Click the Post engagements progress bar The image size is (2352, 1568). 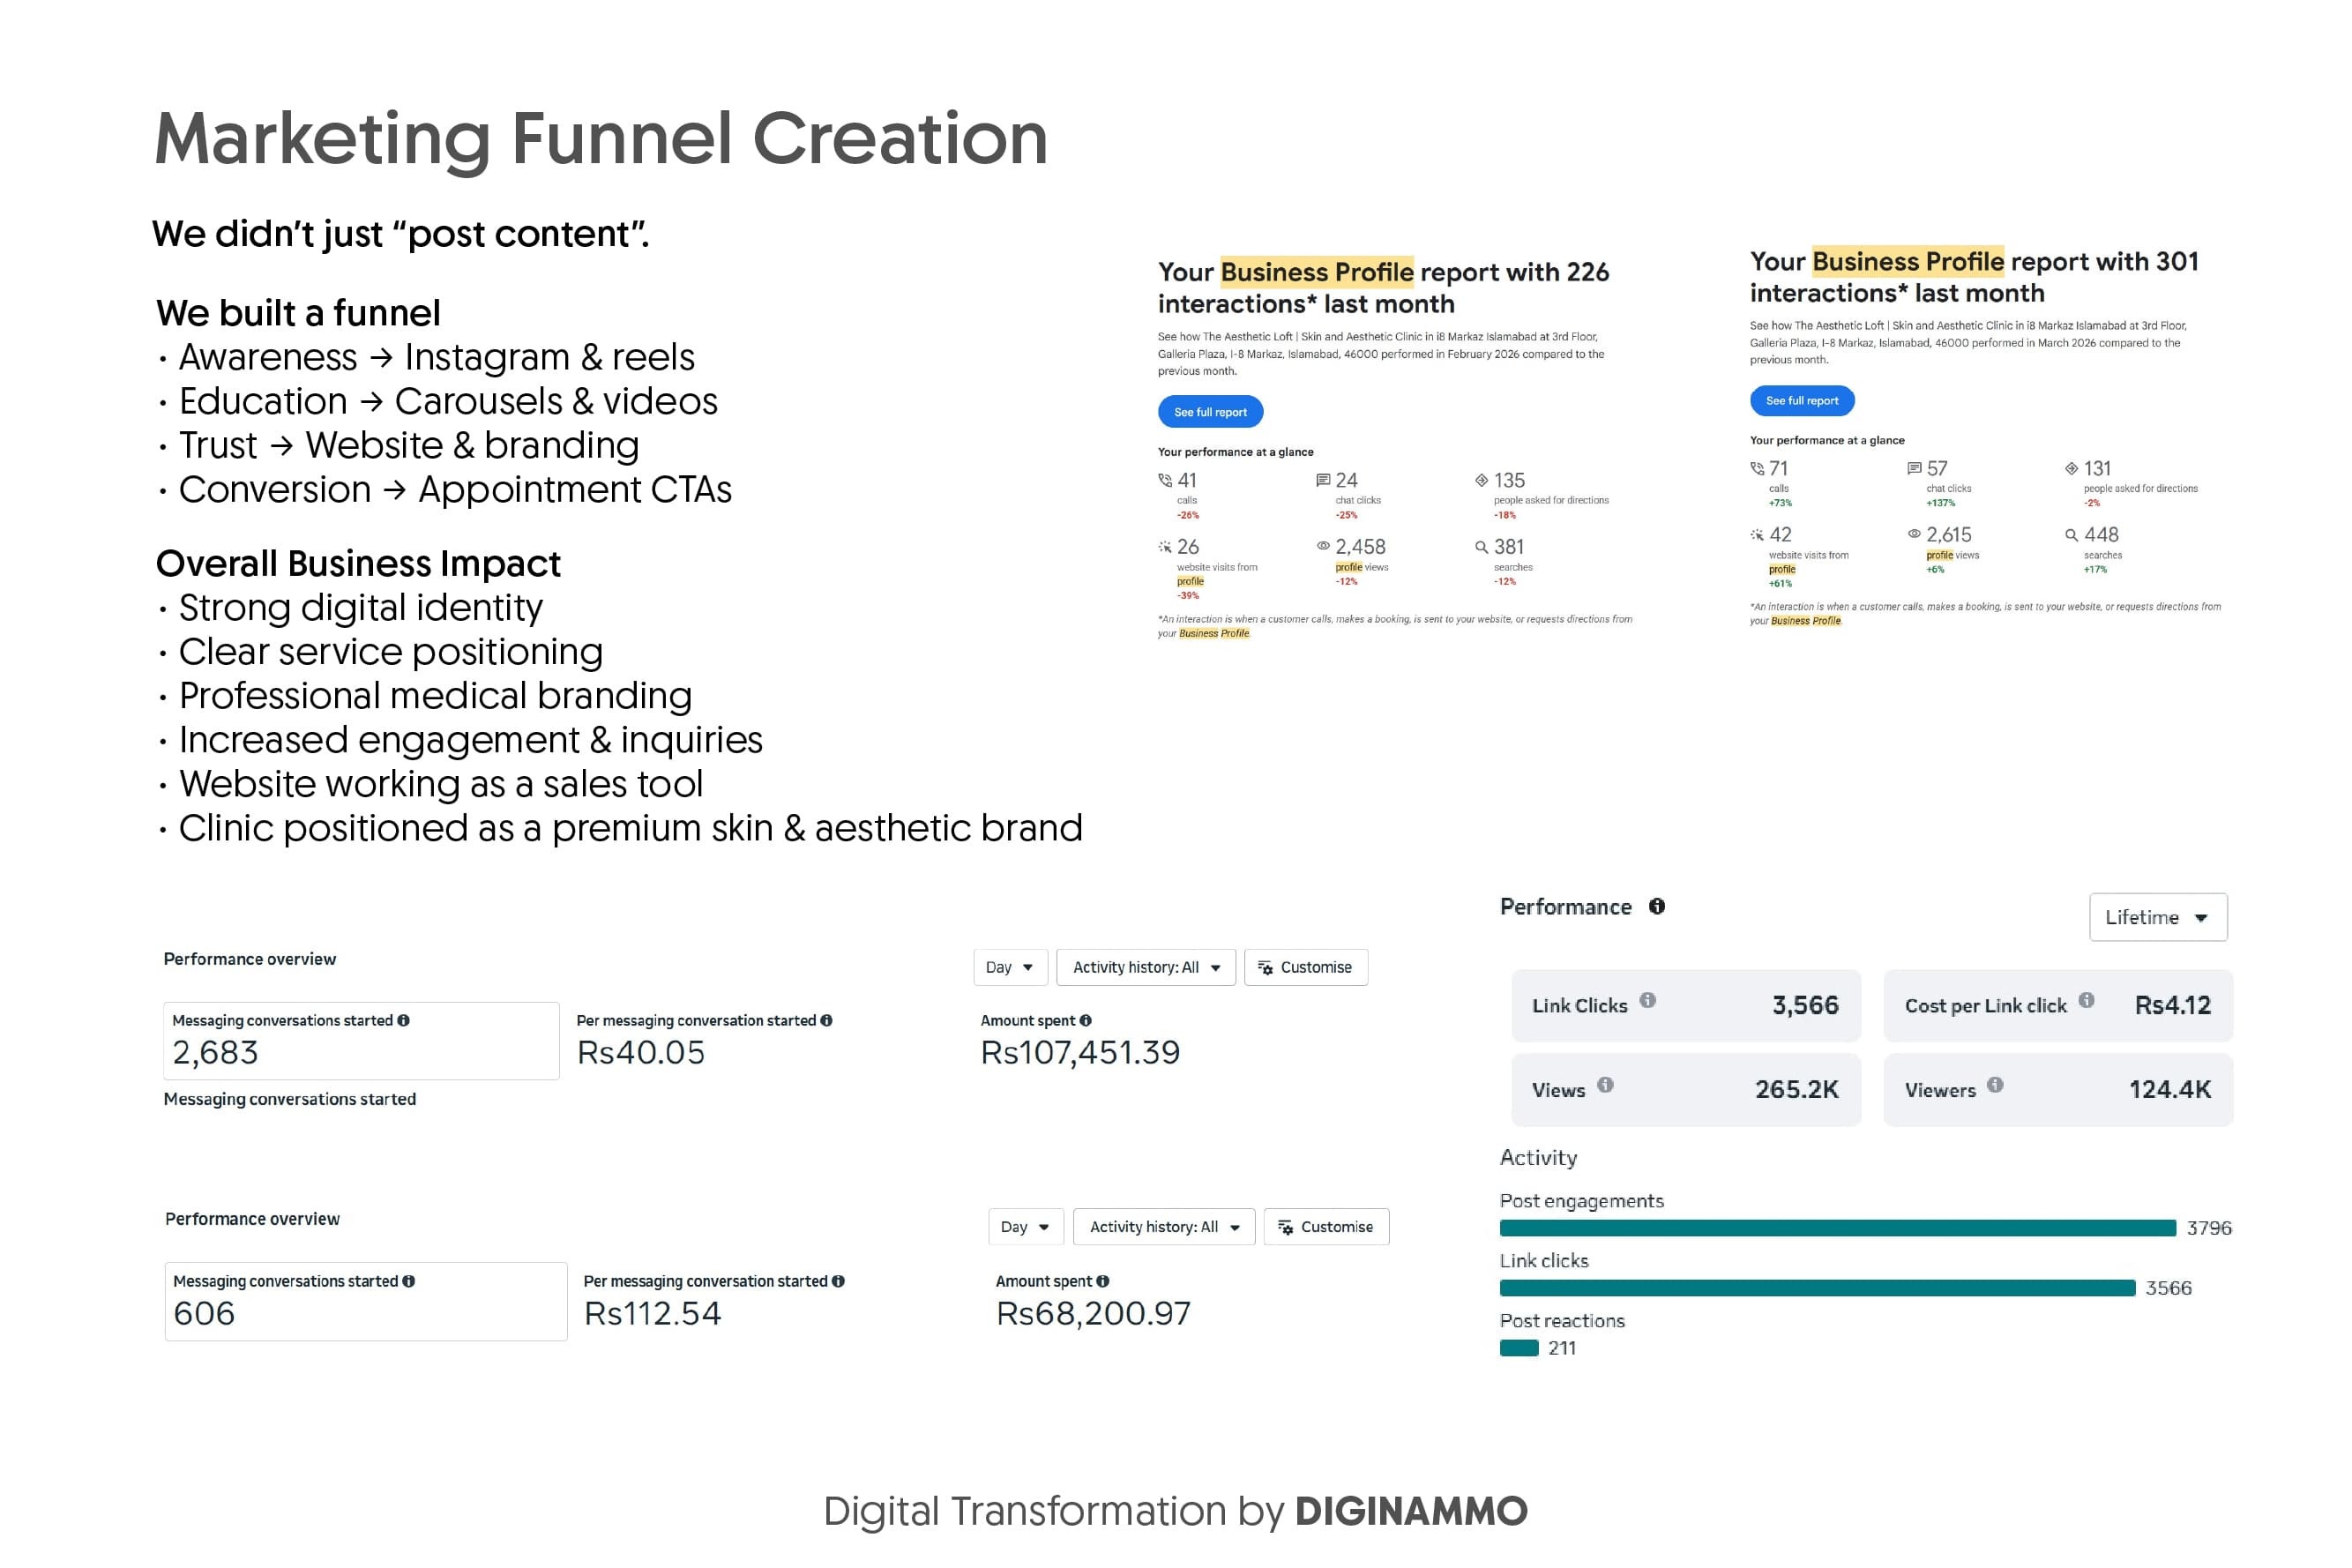(x=1838, y=1228)
